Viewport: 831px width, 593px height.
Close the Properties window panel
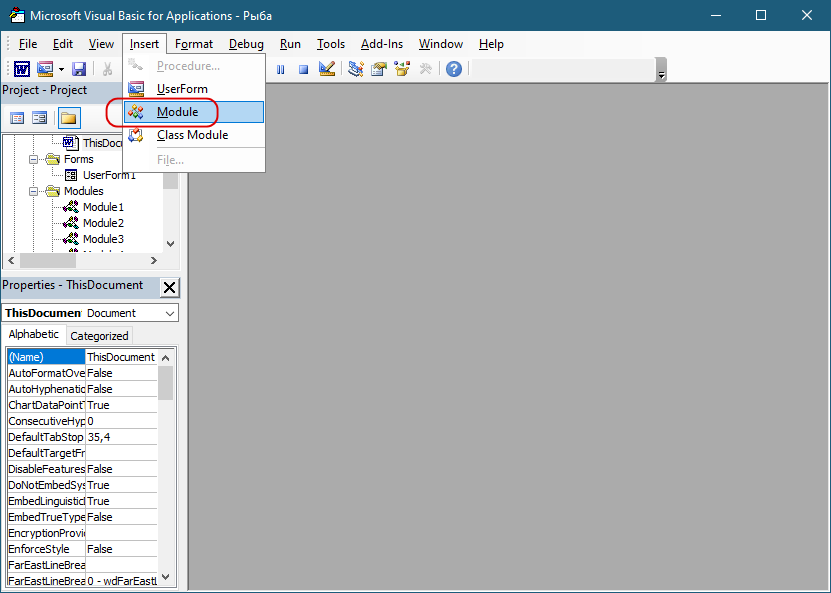pyautogui.click(x=170, y=287)
